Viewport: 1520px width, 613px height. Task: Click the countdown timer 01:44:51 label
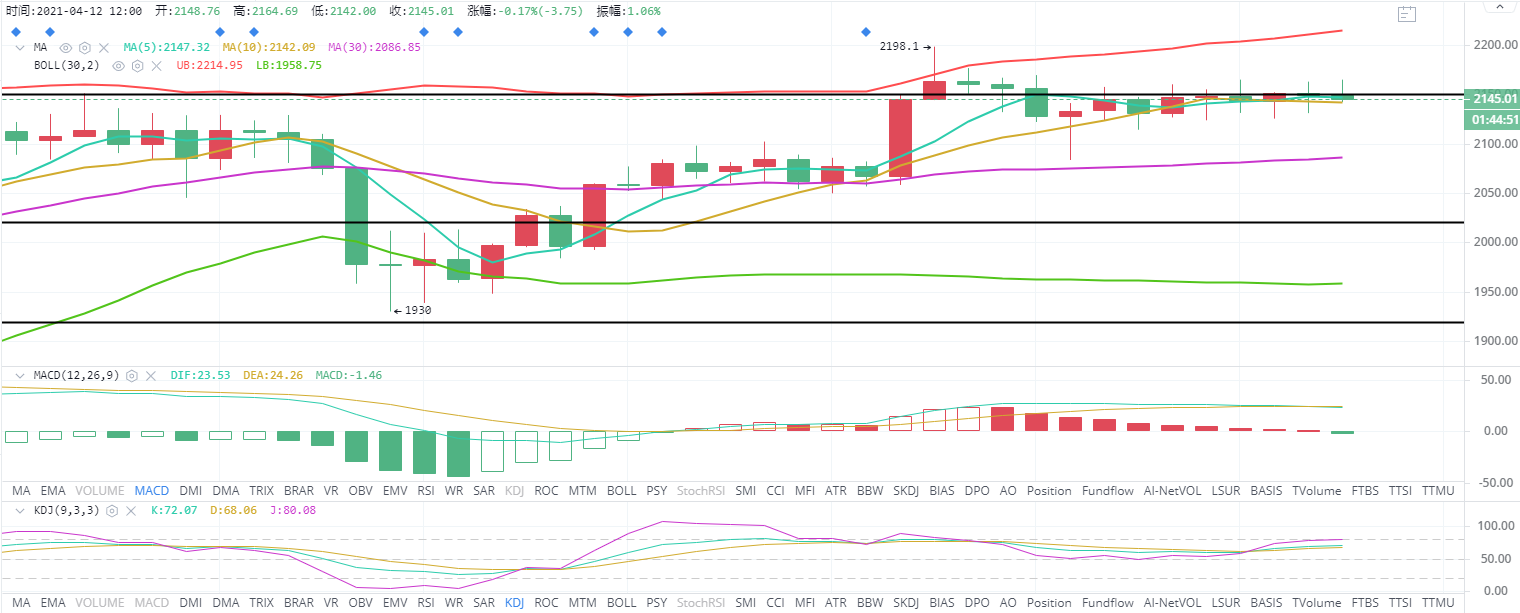1490,119
